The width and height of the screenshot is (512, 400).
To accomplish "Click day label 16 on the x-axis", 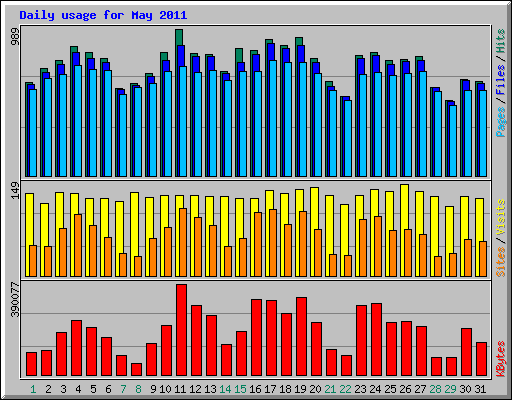I will 255,389.
